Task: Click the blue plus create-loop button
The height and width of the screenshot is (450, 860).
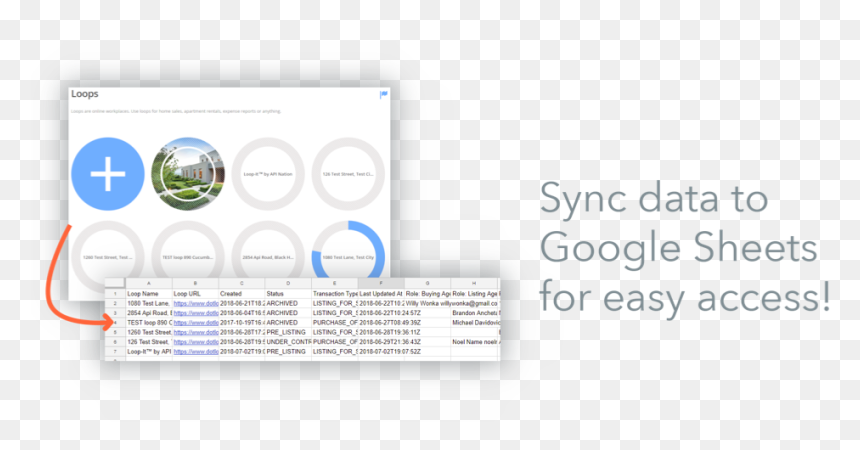Action: coord(108,174)
